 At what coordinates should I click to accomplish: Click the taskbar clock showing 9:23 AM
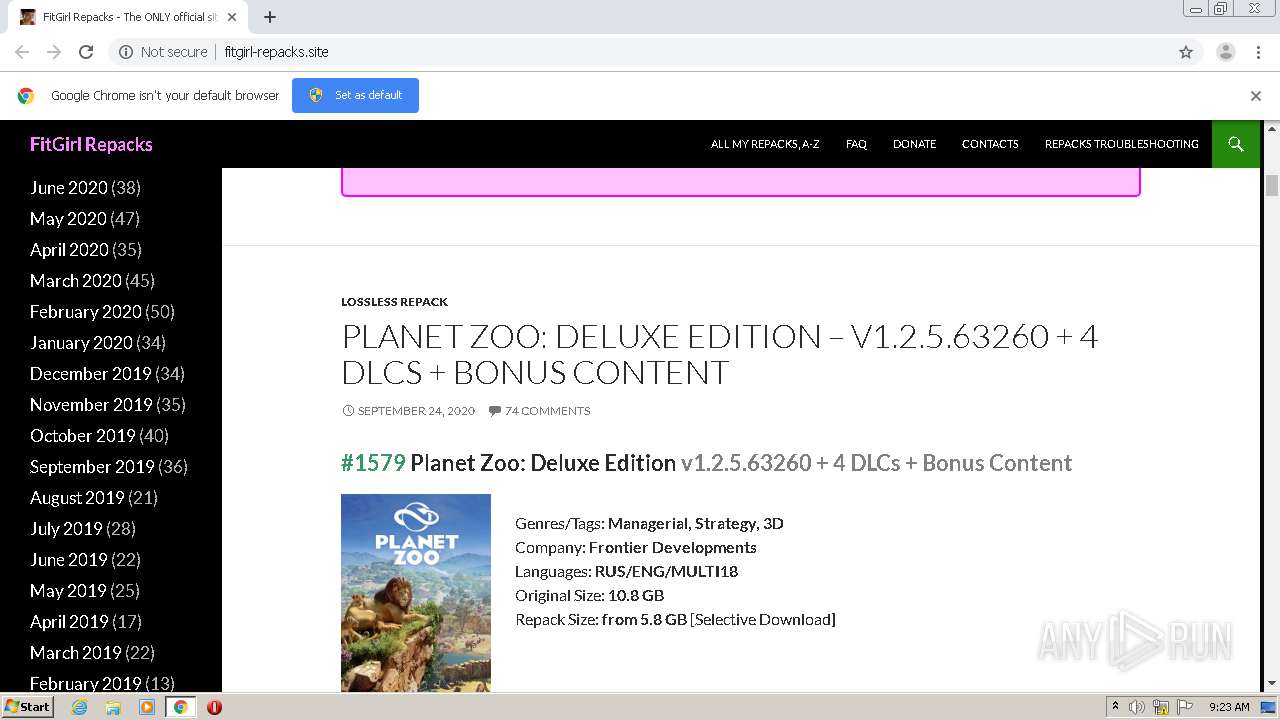1228,707
